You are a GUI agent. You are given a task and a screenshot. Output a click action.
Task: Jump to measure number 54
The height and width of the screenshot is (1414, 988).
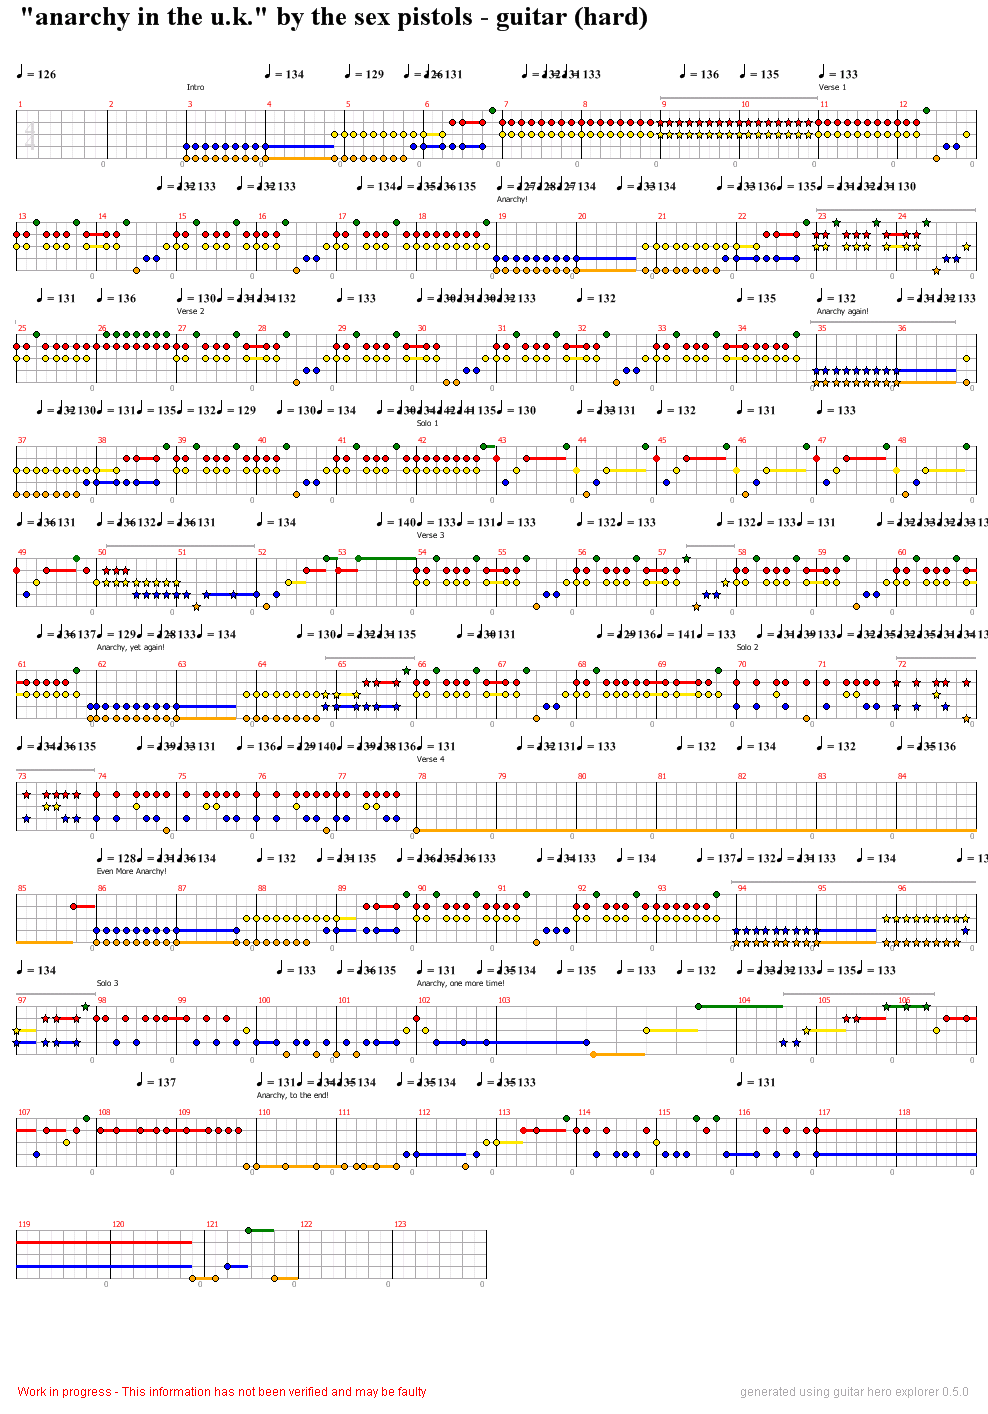click(422, 552)
